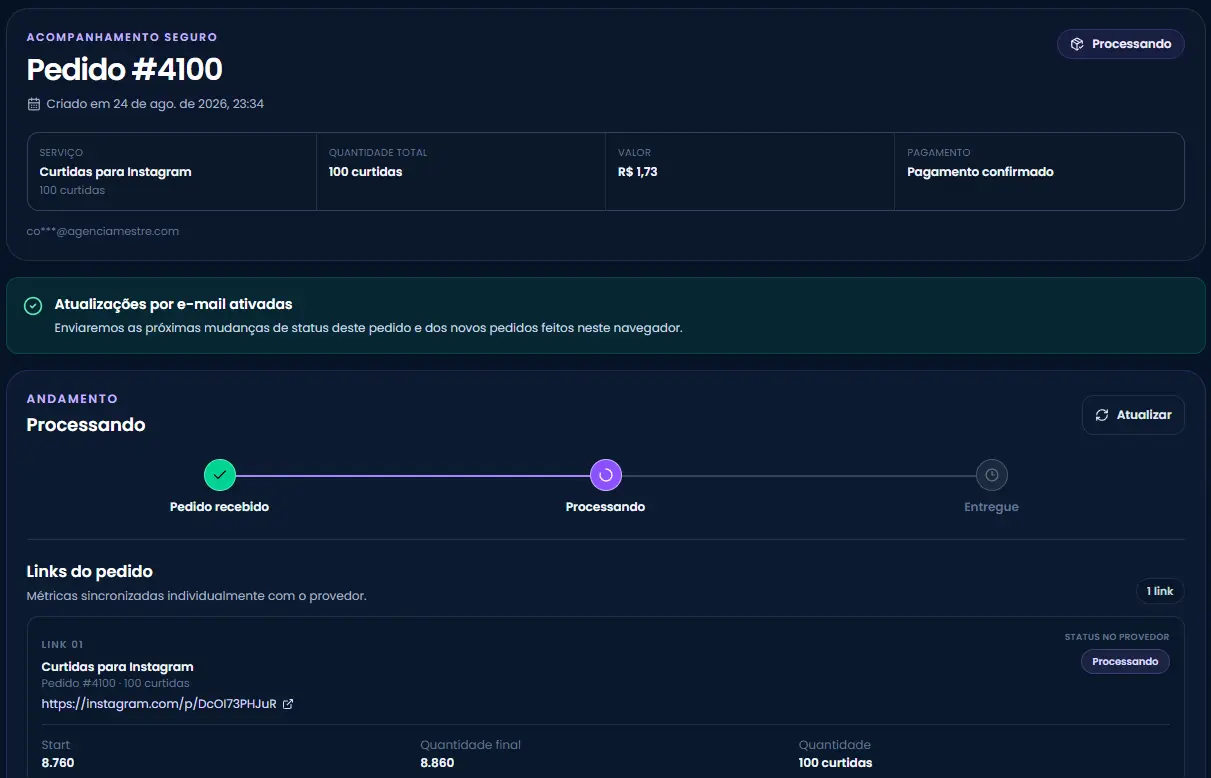Click the Processando step label under progress bar
The height and width of the screenshot is (778, 1211).
click(x=605, y=507)
